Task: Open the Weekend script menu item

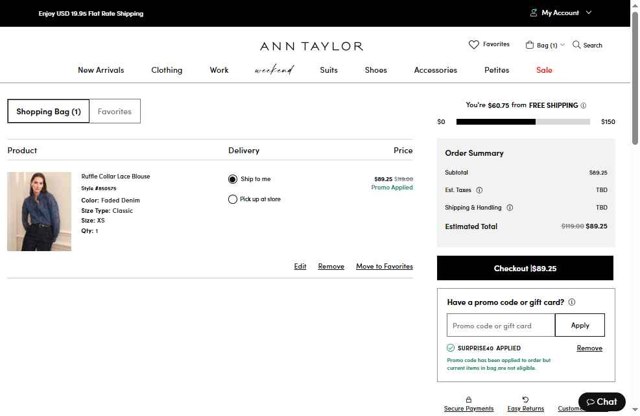Action: 274,70
